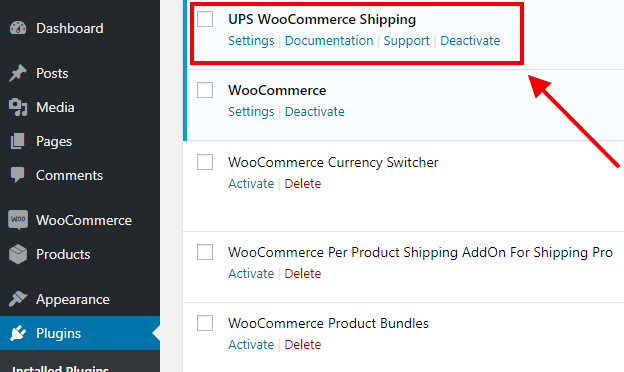This screenshot has width=624, height=372.
Task: Click the Pages icon in sidebar
Action: [18, 141]
